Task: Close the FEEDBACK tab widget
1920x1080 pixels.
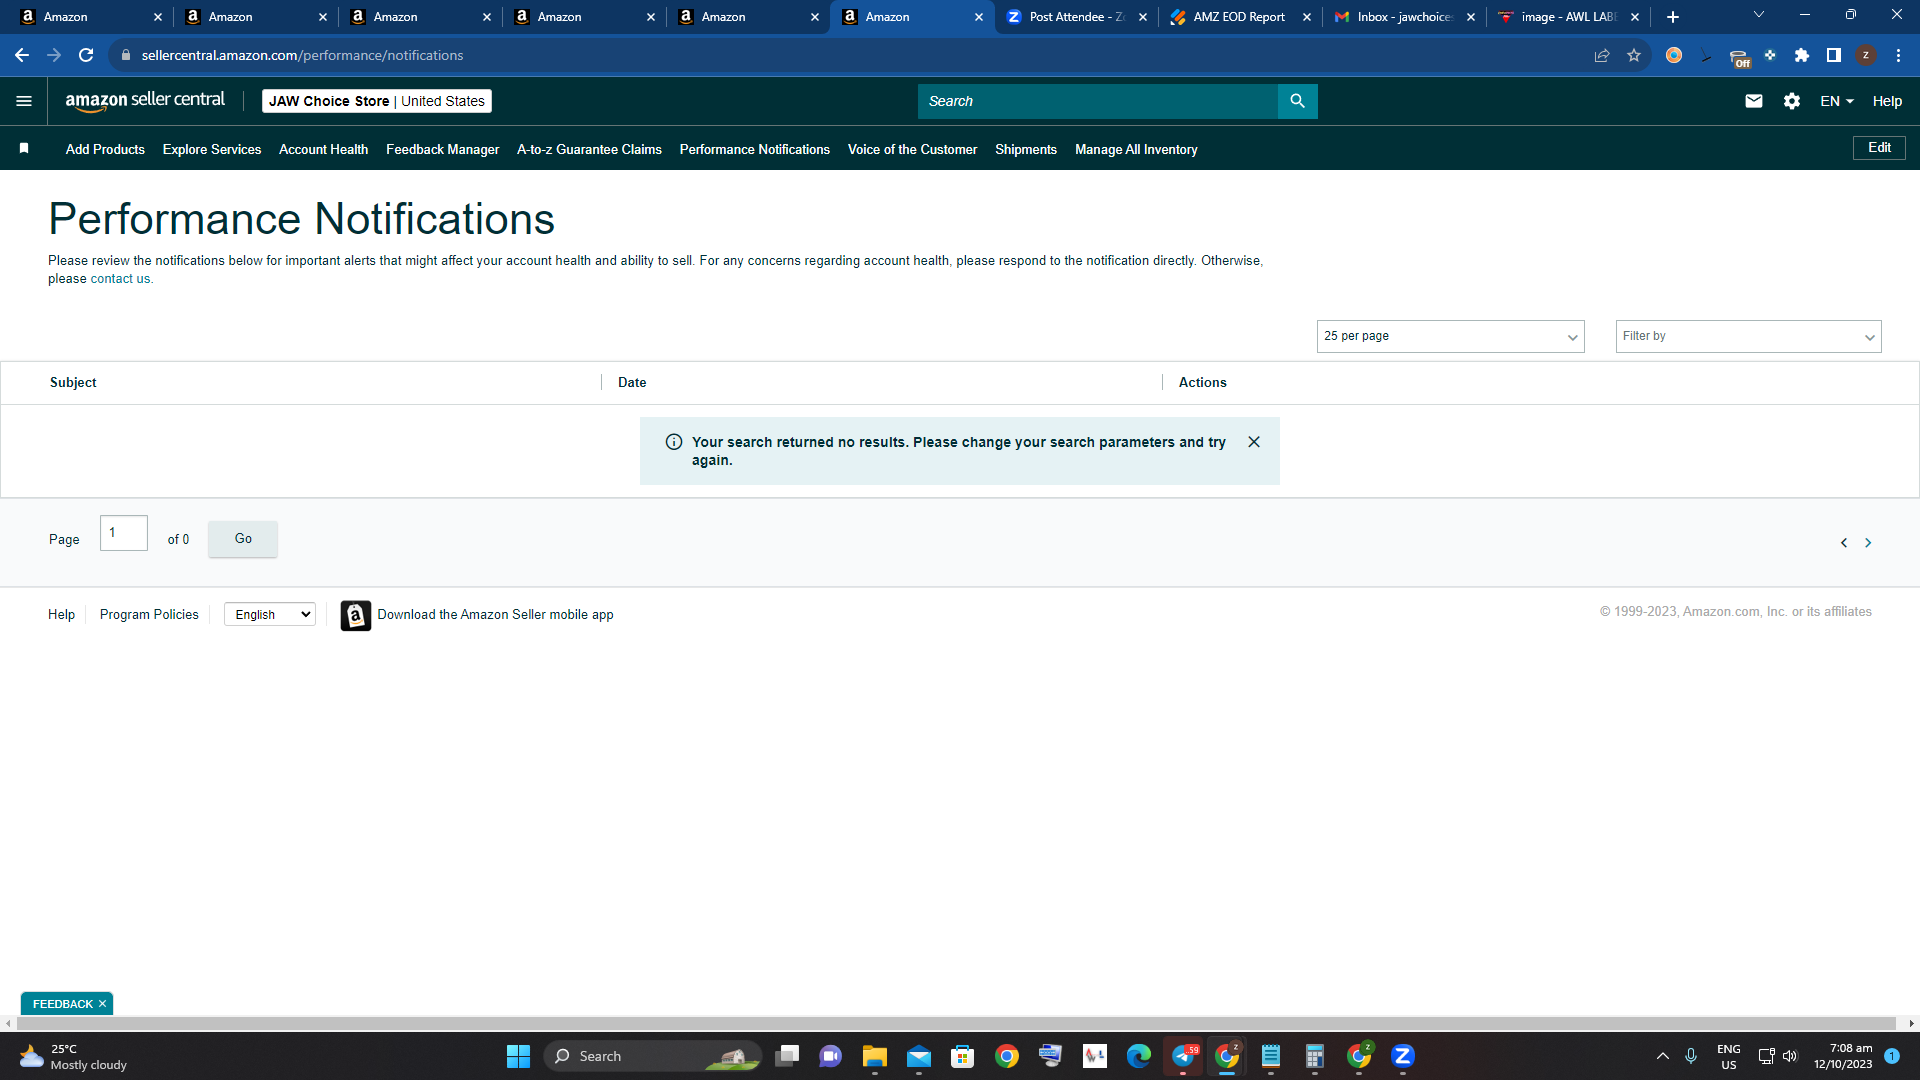Action: click(102, 1004)
